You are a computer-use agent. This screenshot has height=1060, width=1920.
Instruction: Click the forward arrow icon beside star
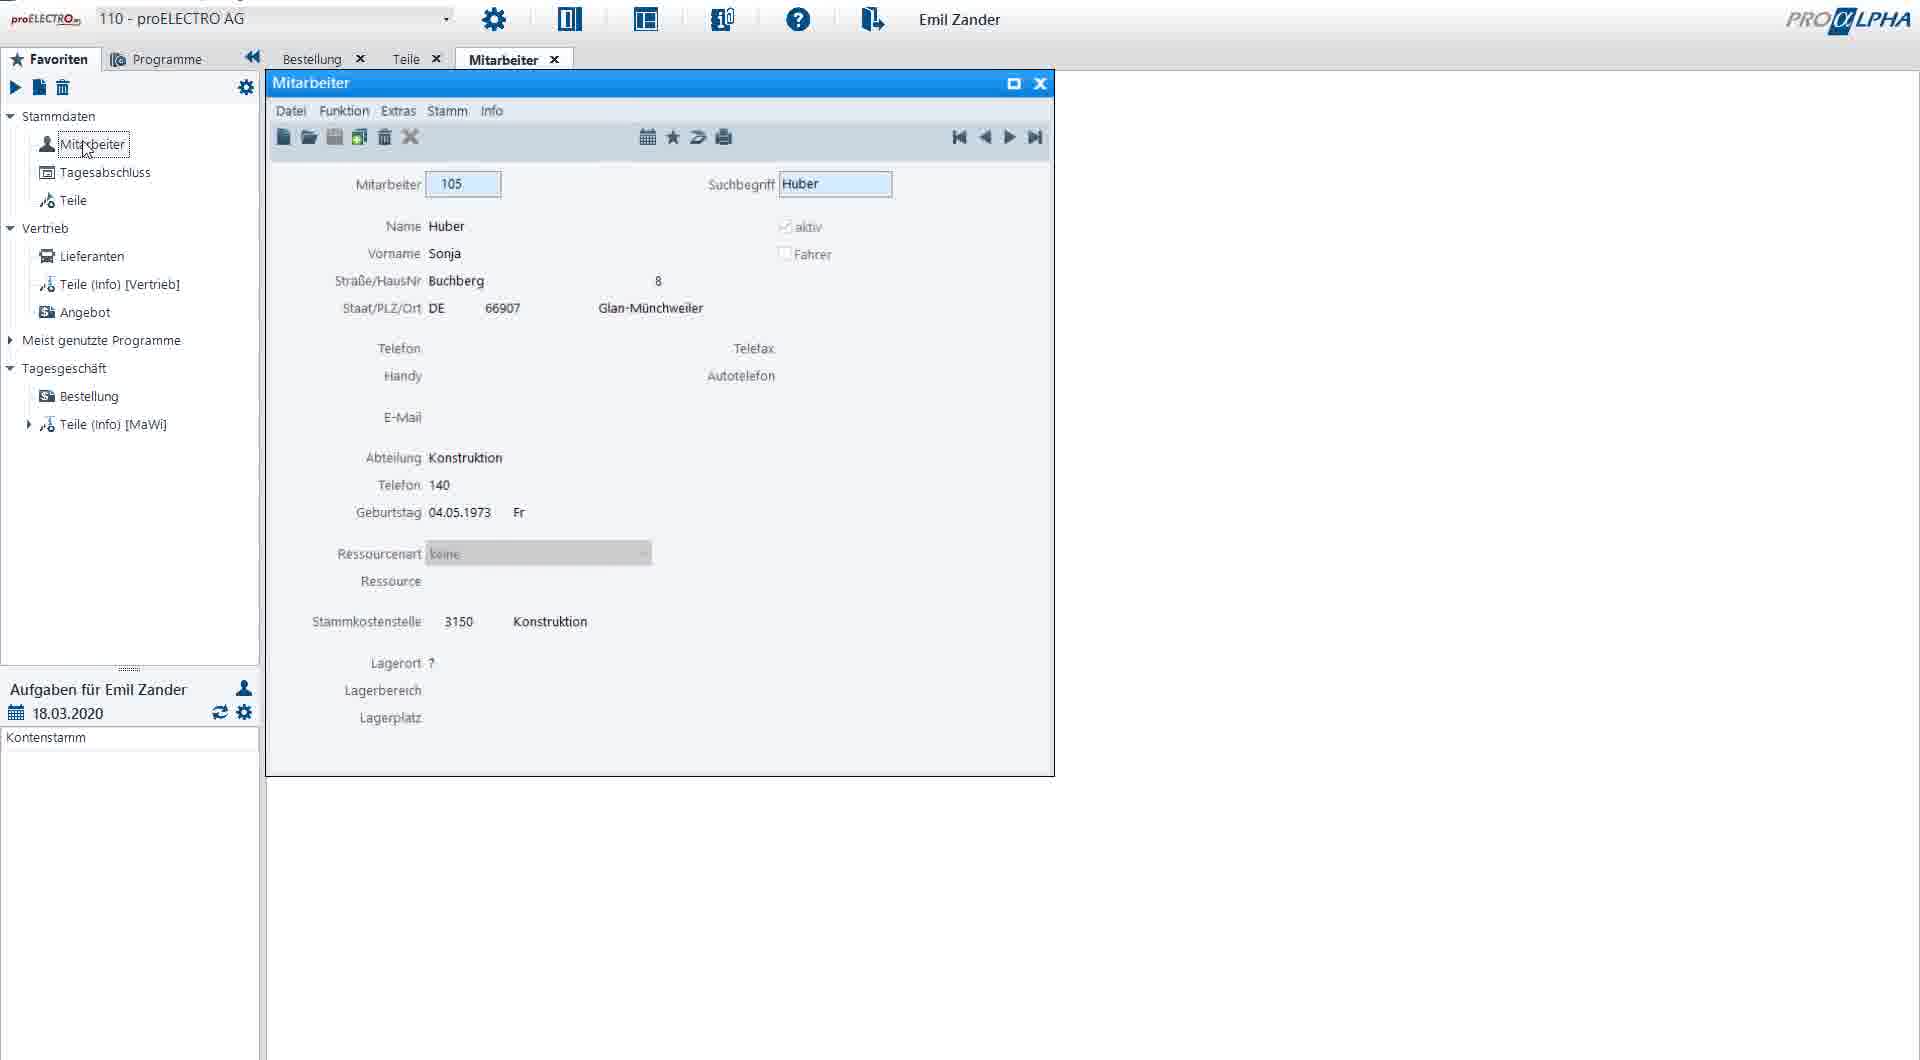coord(698,137)
